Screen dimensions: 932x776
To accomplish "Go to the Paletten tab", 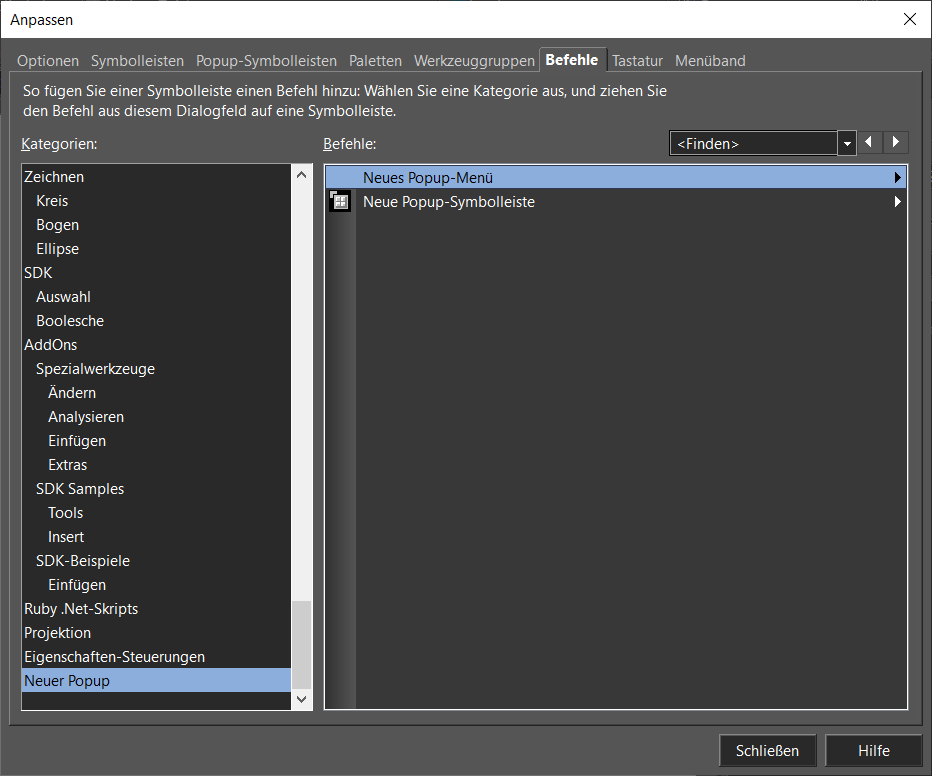I will [x=375, y=61].
